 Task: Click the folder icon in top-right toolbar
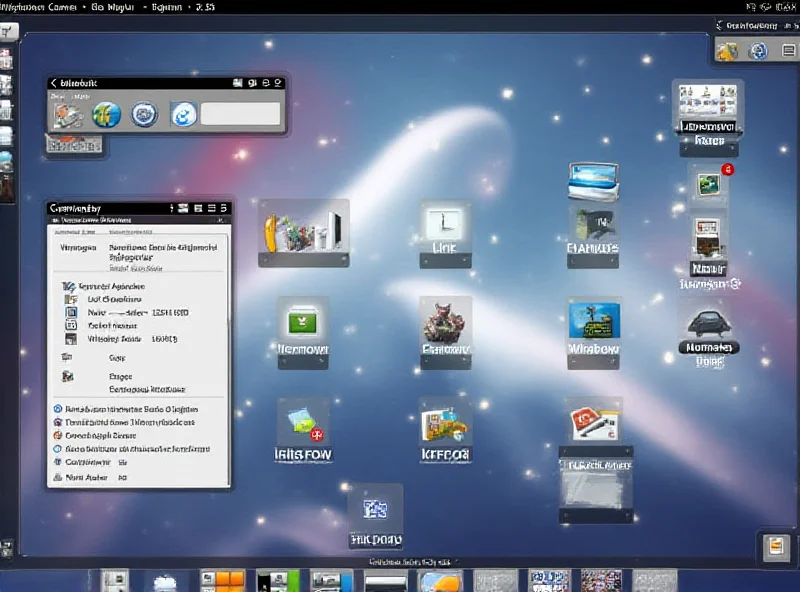[x=727, y=51]
